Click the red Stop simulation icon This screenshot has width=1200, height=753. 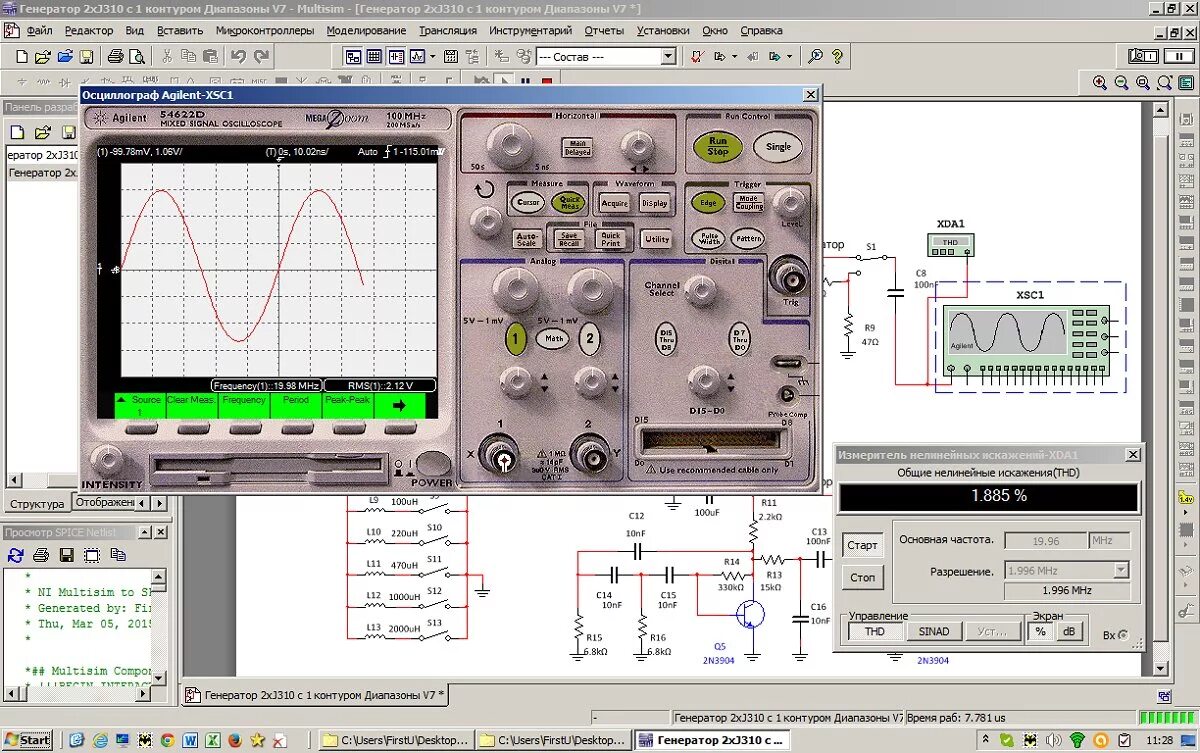tap(546, 83)
